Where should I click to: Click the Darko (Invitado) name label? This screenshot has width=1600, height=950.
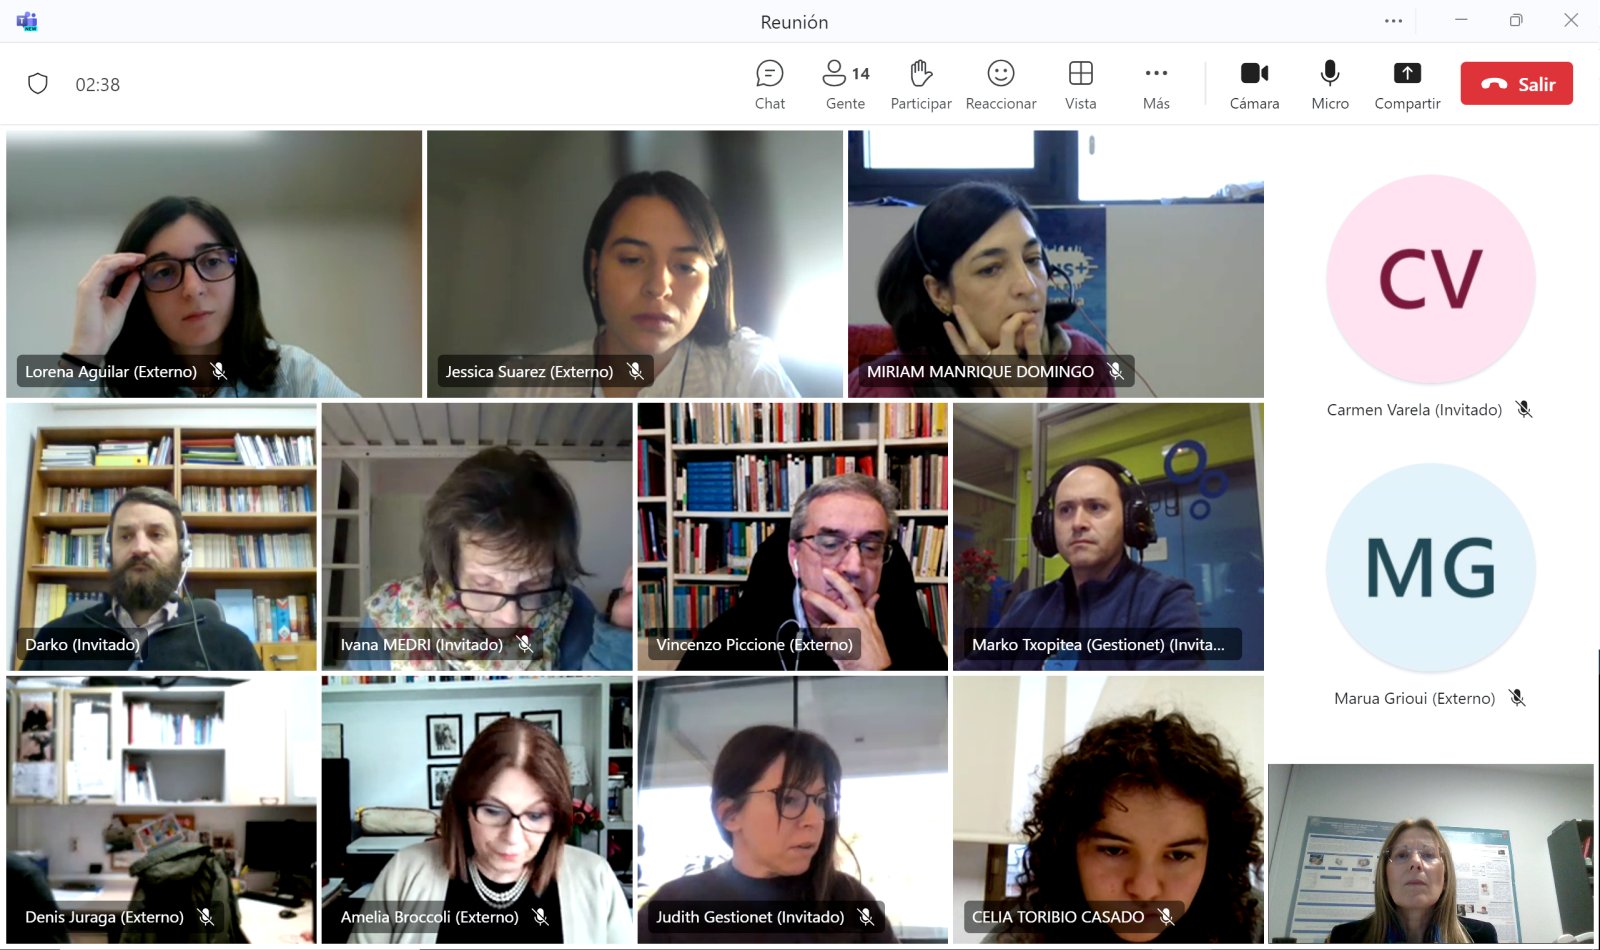82,644
